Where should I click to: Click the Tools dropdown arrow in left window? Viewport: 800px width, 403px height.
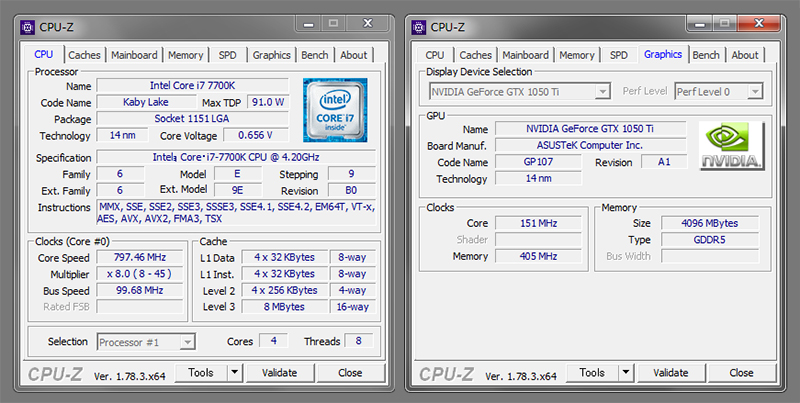pyautogui.click(x=233, y=373)
